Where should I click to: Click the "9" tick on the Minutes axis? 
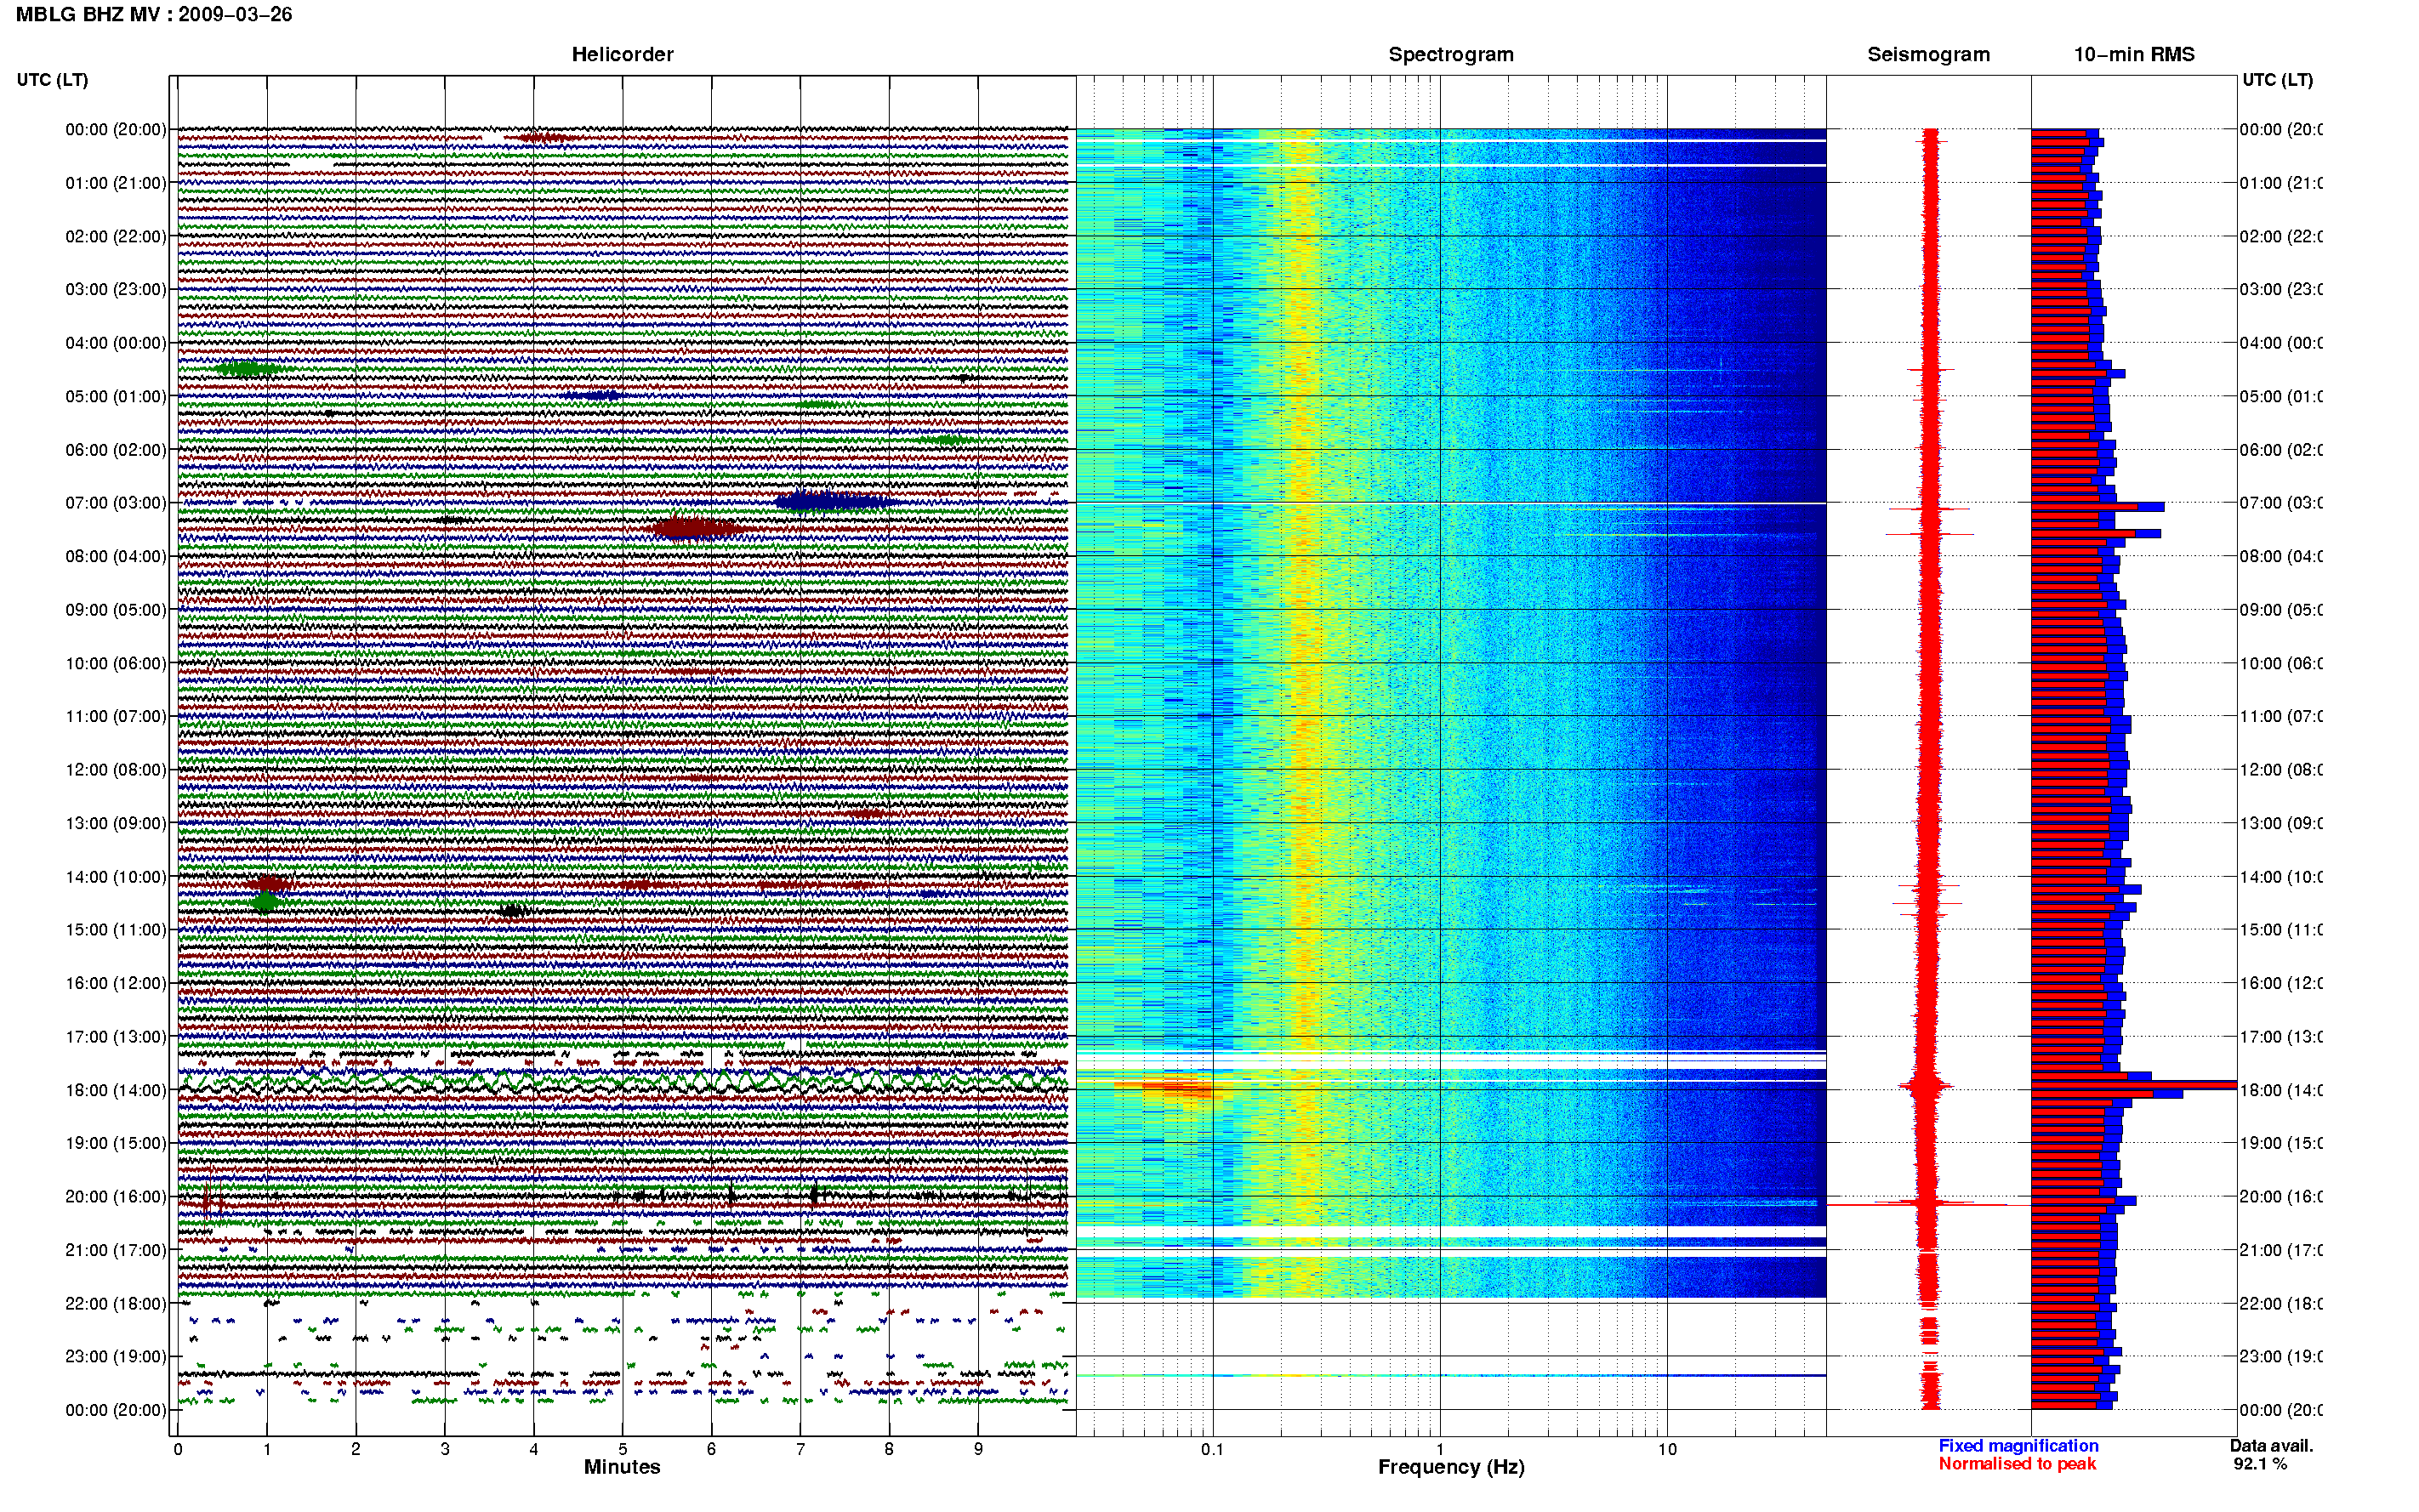pyautogui.click(x=978, y=1449)
